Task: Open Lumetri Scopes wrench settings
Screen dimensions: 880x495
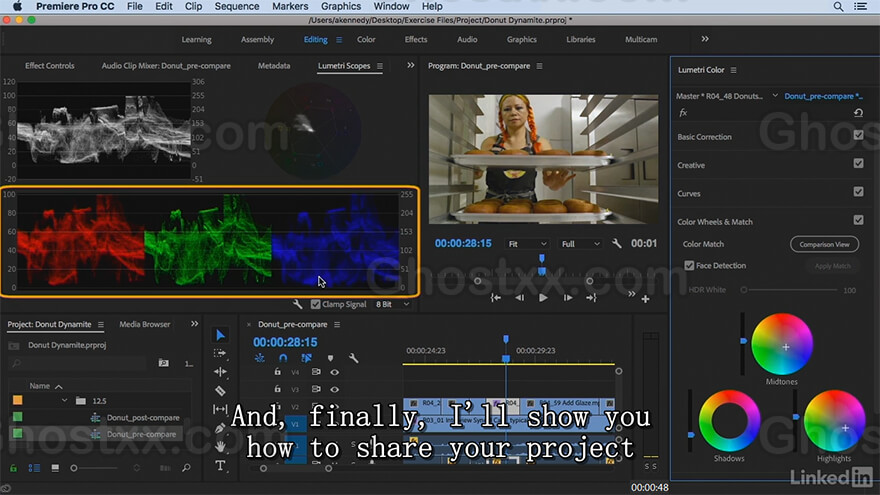Action: (x=297, y=304)
